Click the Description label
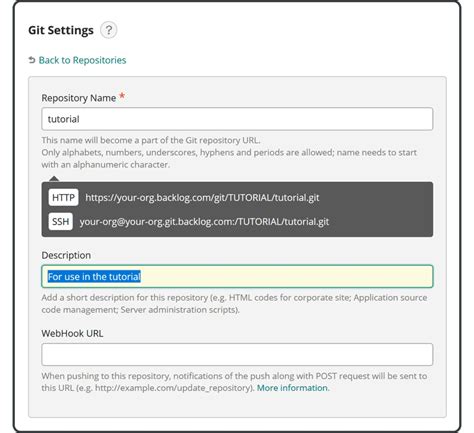Viewport: 474px width, 433px height. pyautogui.click(x=66, y=255)
